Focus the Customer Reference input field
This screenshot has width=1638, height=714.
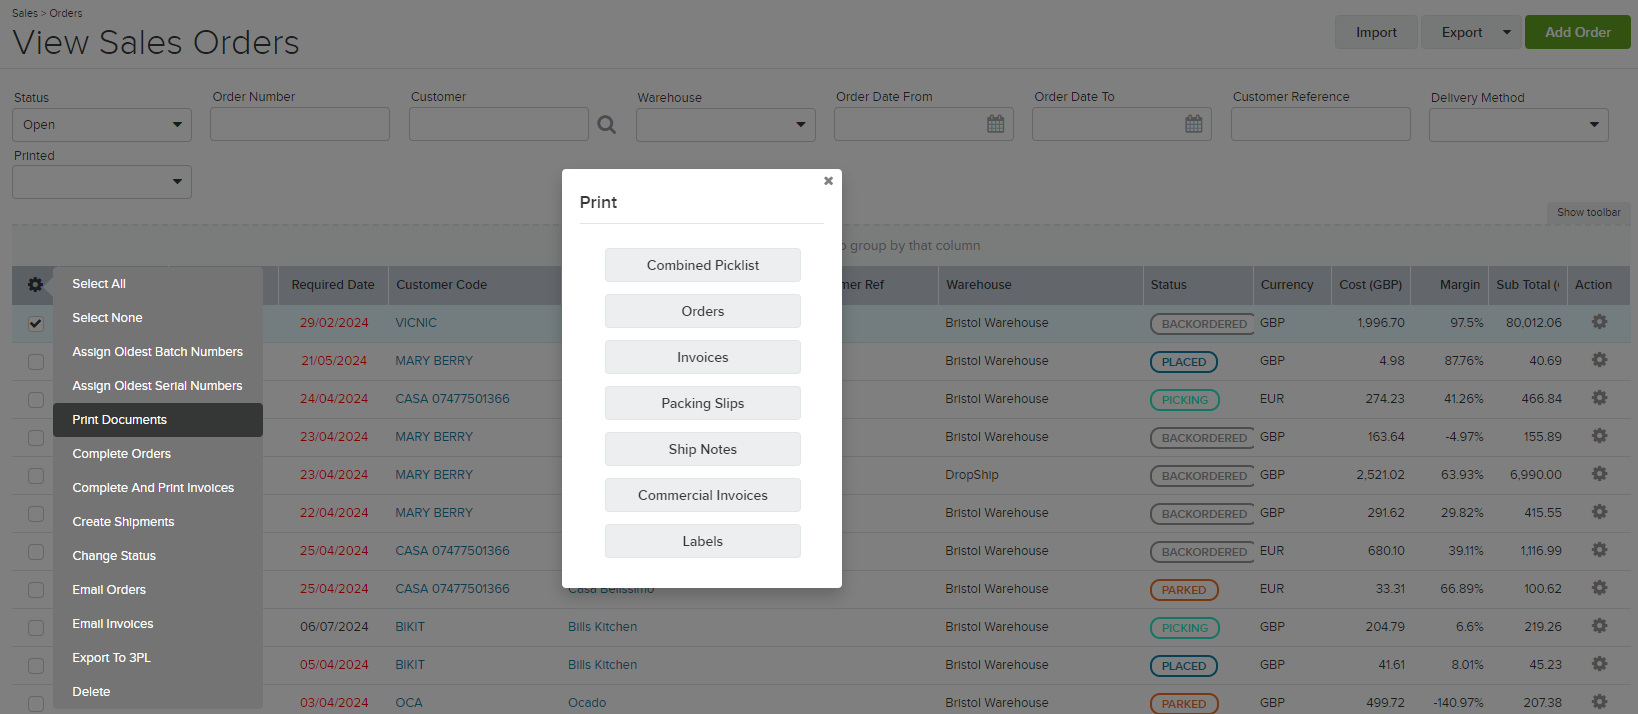[x=1321, y=124]
